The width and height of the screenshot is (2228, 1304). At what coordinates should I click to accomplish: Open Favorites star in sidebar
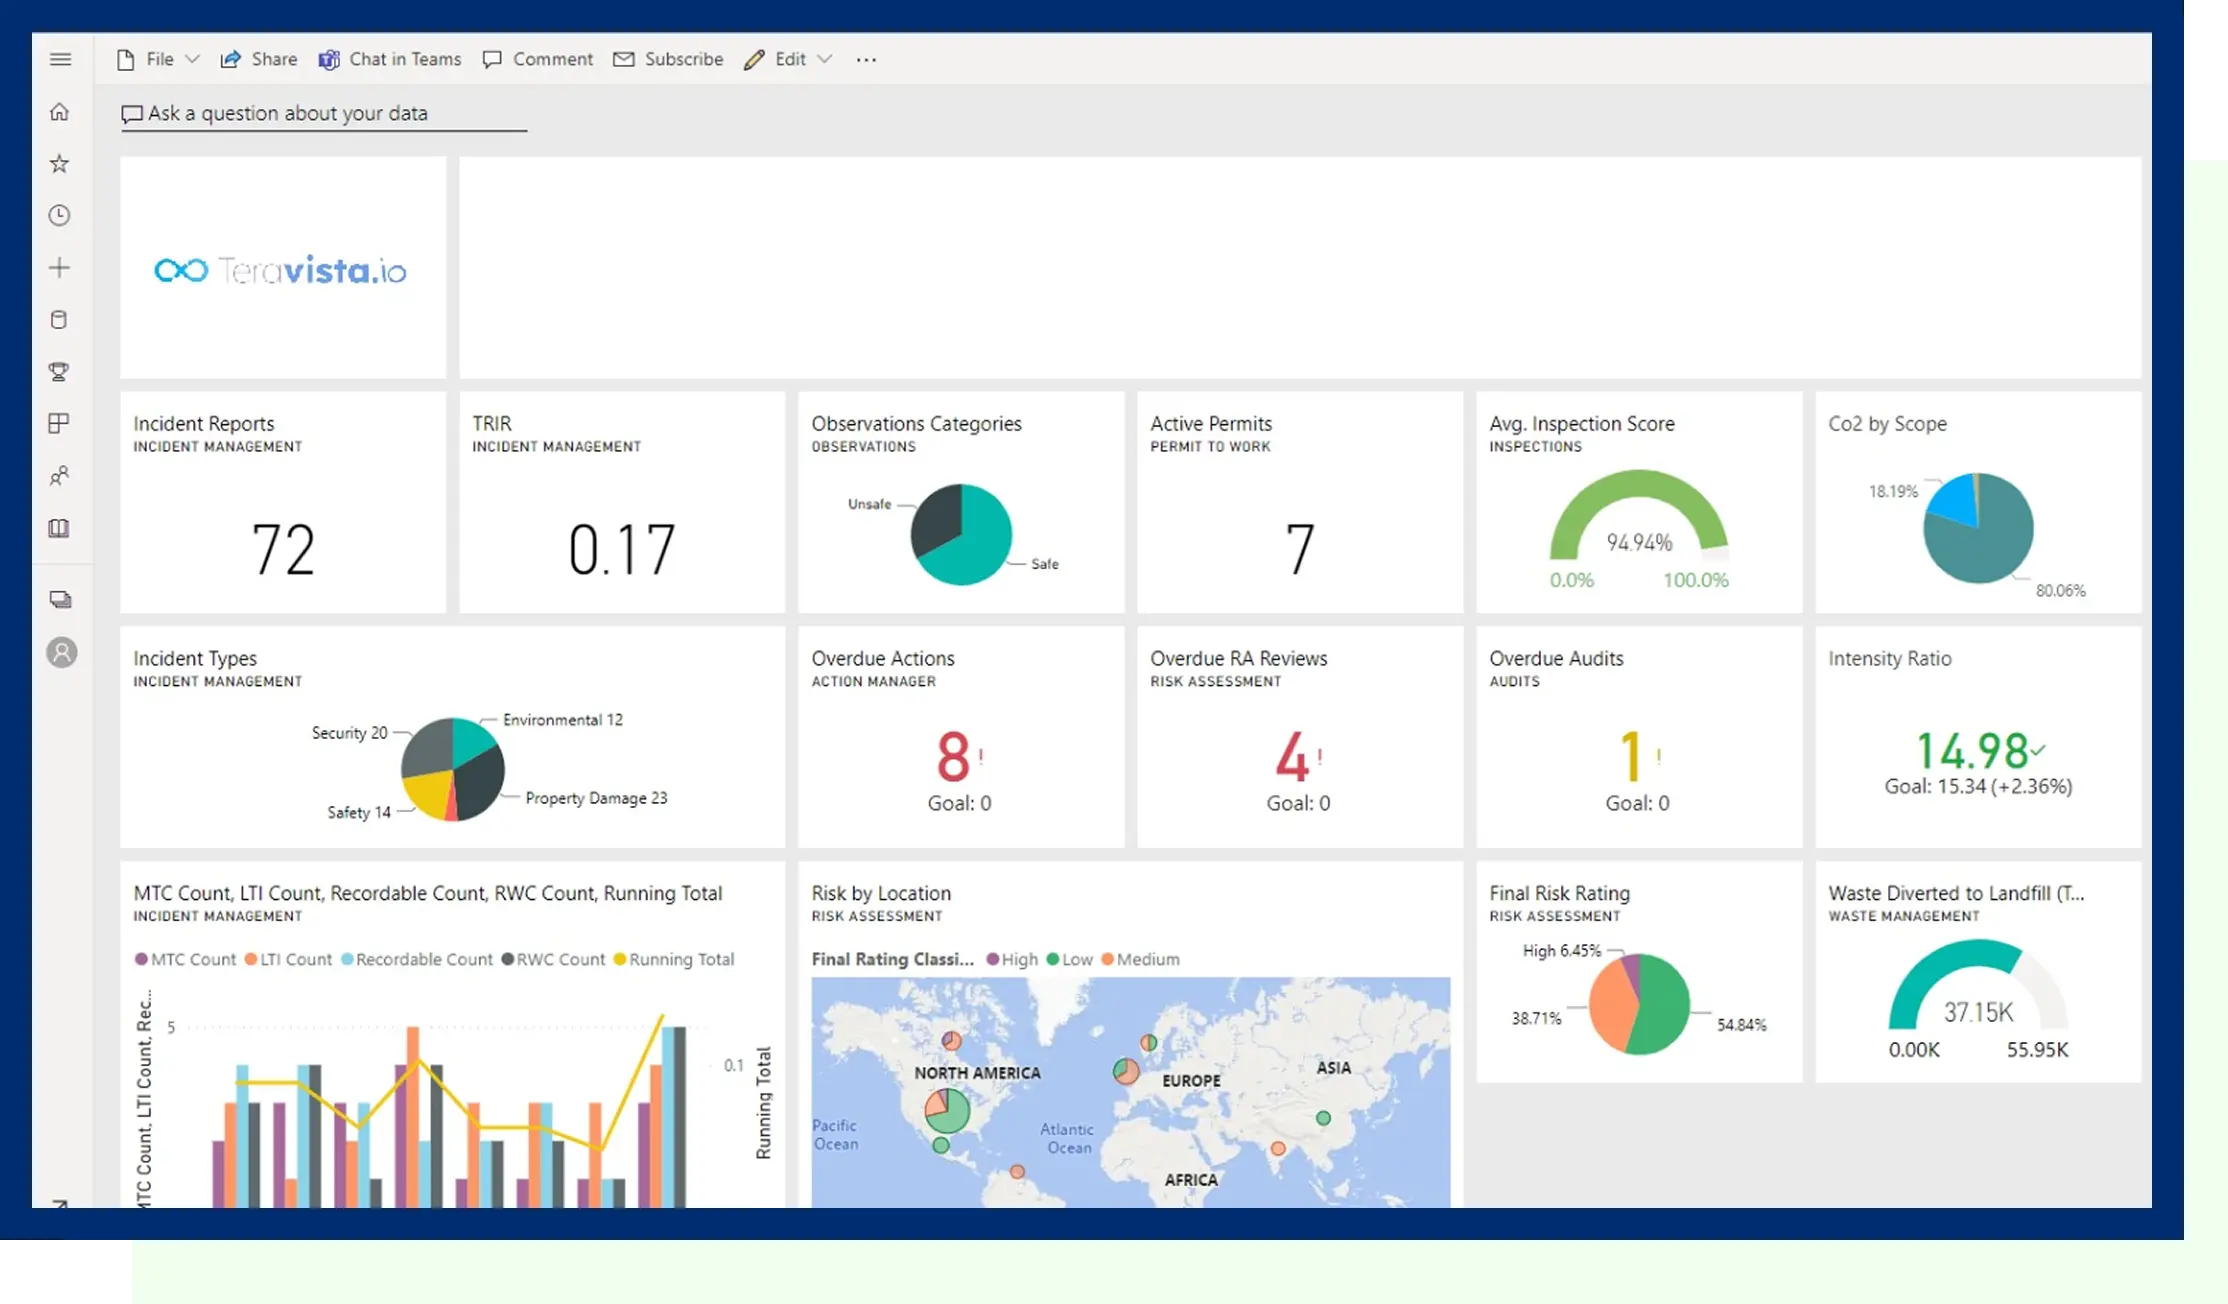[60, 164]
